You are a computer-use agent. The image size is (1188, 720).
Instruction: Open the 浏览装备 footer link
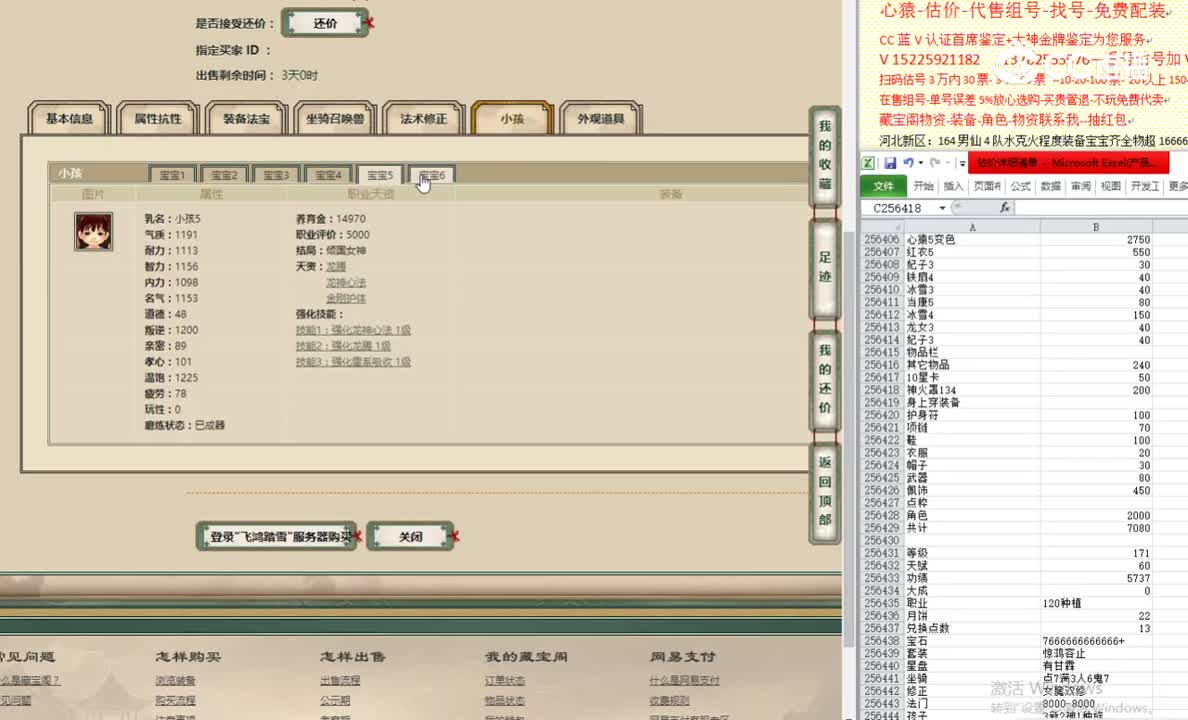click(175, 681)
